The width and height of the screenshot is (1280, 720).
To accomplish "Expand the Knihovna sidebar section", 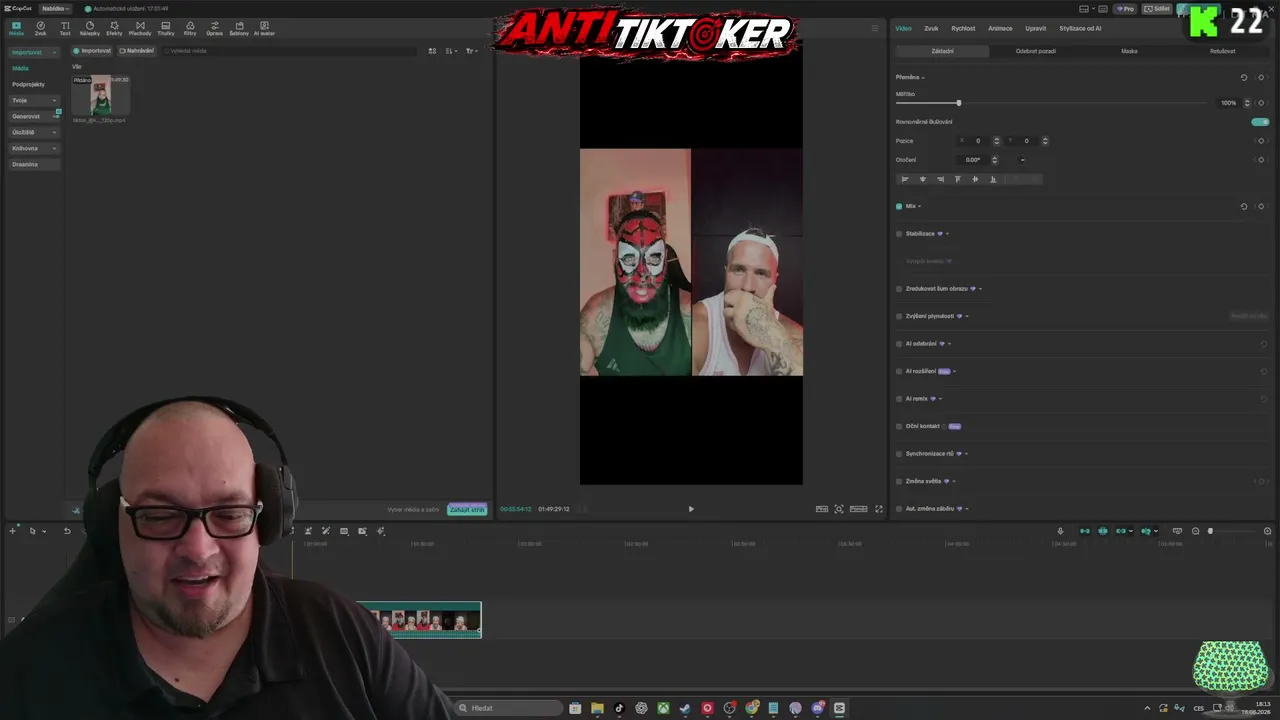I will point(34,148).
